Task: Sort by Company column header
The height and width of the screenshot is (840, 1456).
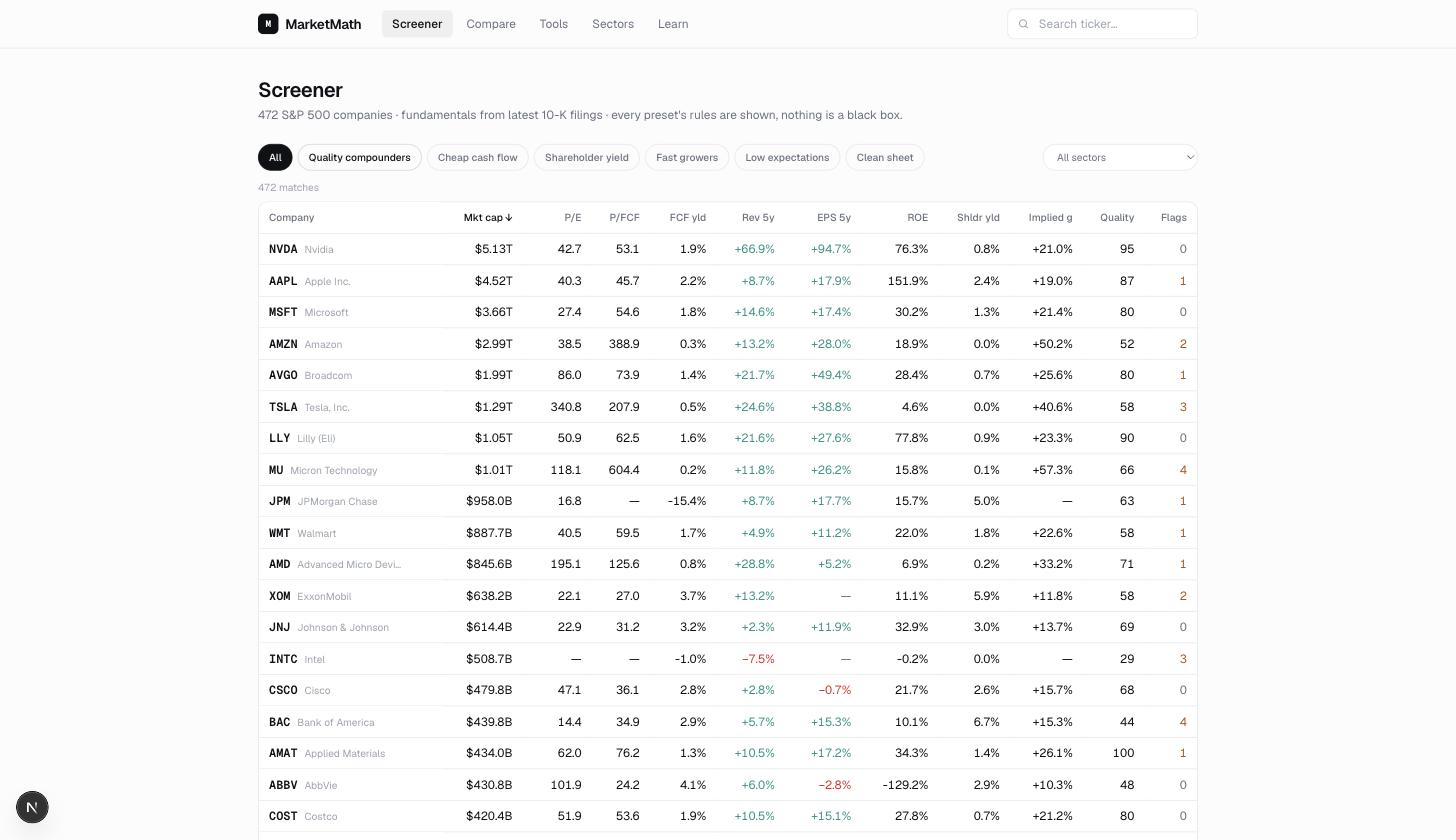Action: tap(291, 218)
